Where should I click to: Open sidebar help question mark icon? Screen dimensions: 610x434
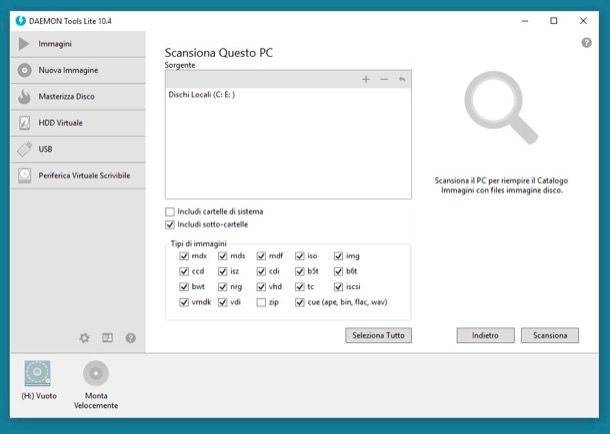(131, 338)
